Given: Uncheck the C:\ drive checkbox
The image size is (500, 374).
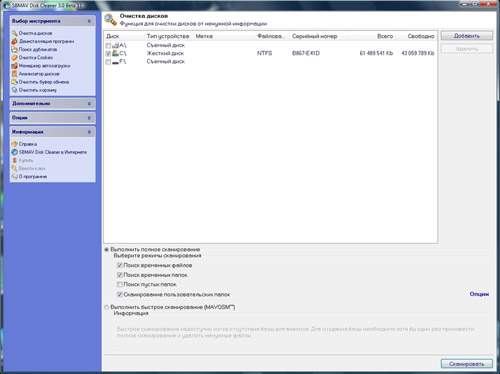Looking at the screenshot, I should pos(108,54).
